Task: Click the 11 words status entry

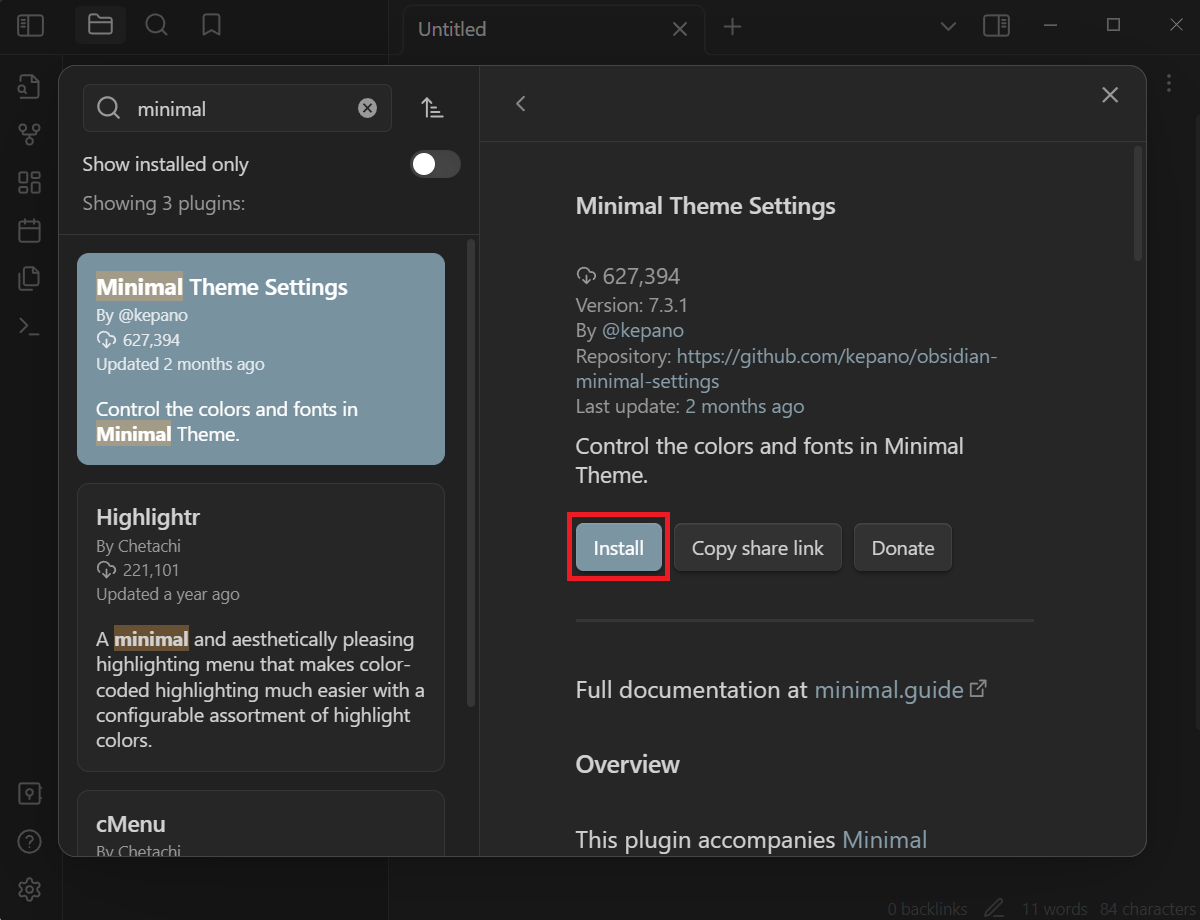Action: pyautogui.click(x=1054, y=909)
